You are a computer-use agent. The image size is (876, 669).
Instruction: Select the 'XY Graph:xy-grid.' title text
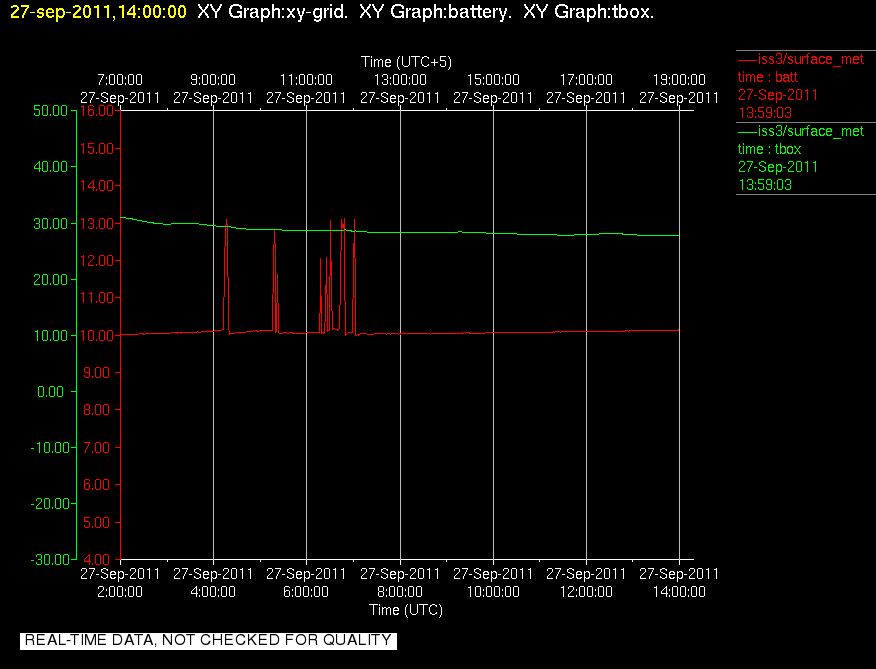[273, 12]
